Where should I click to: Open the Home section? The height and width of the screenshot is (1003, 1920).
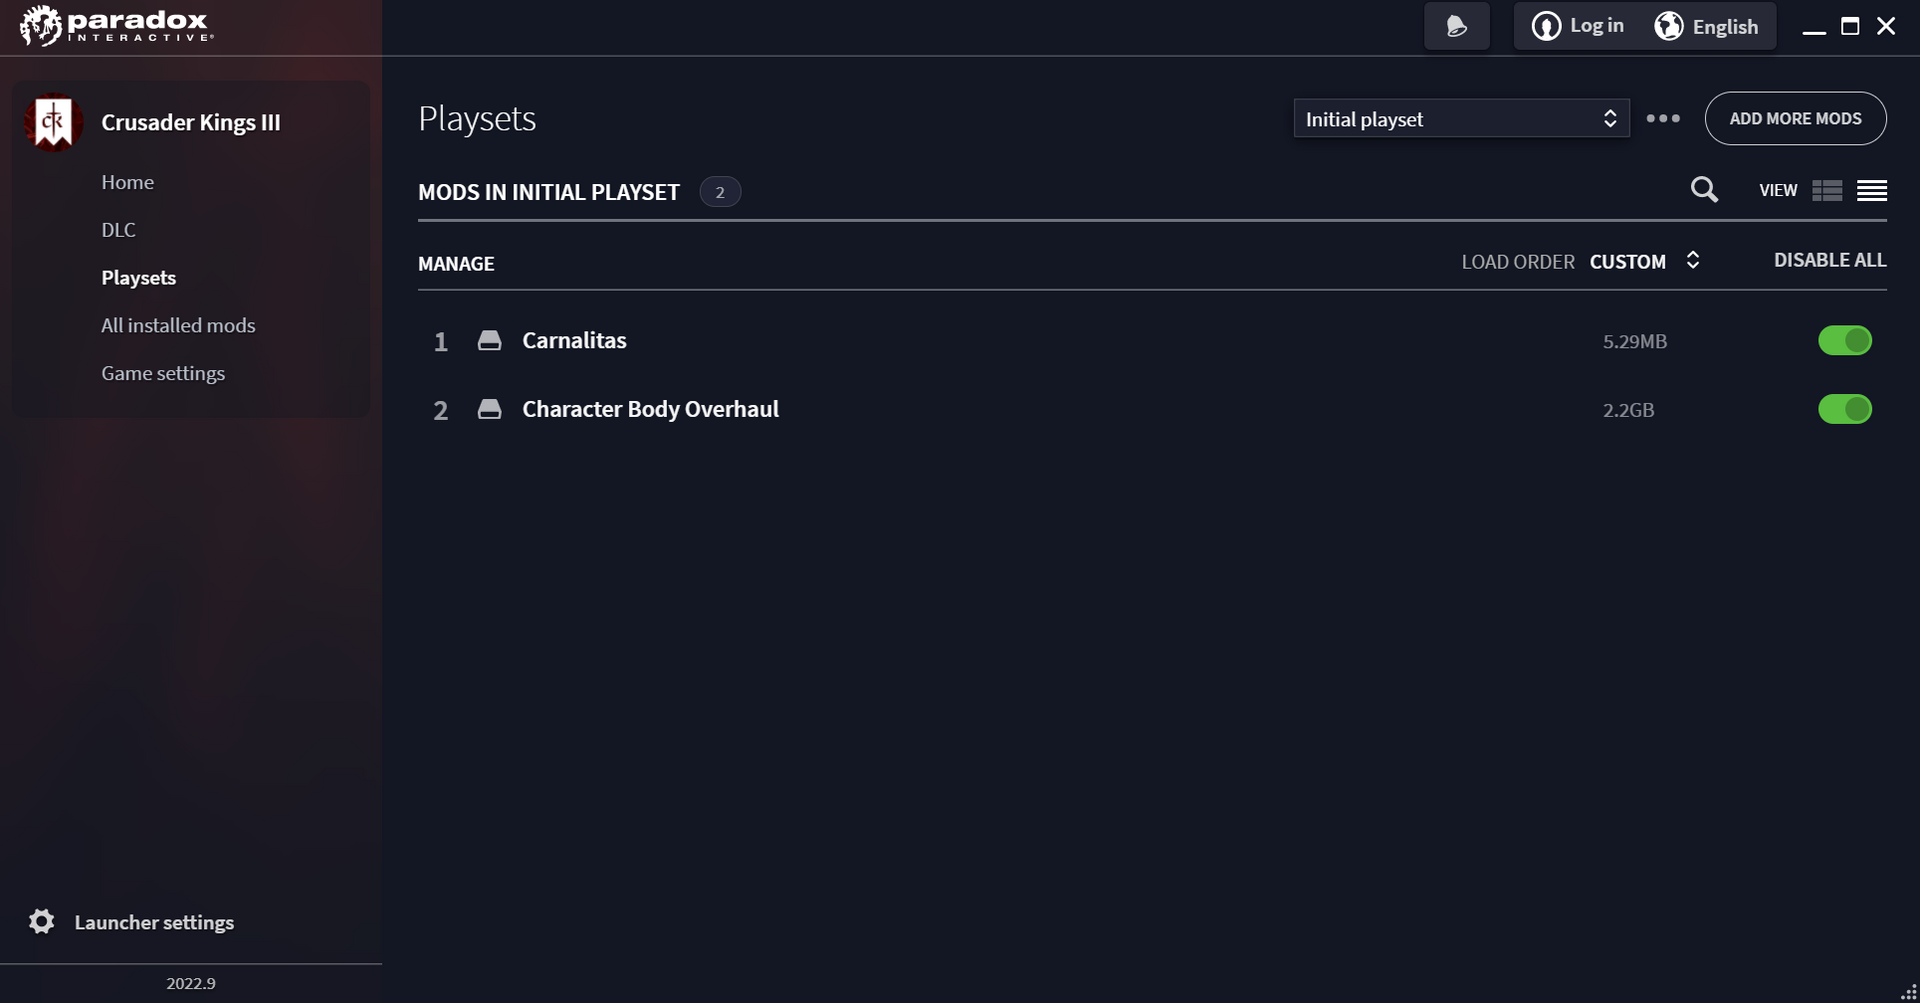click(127, 182)
